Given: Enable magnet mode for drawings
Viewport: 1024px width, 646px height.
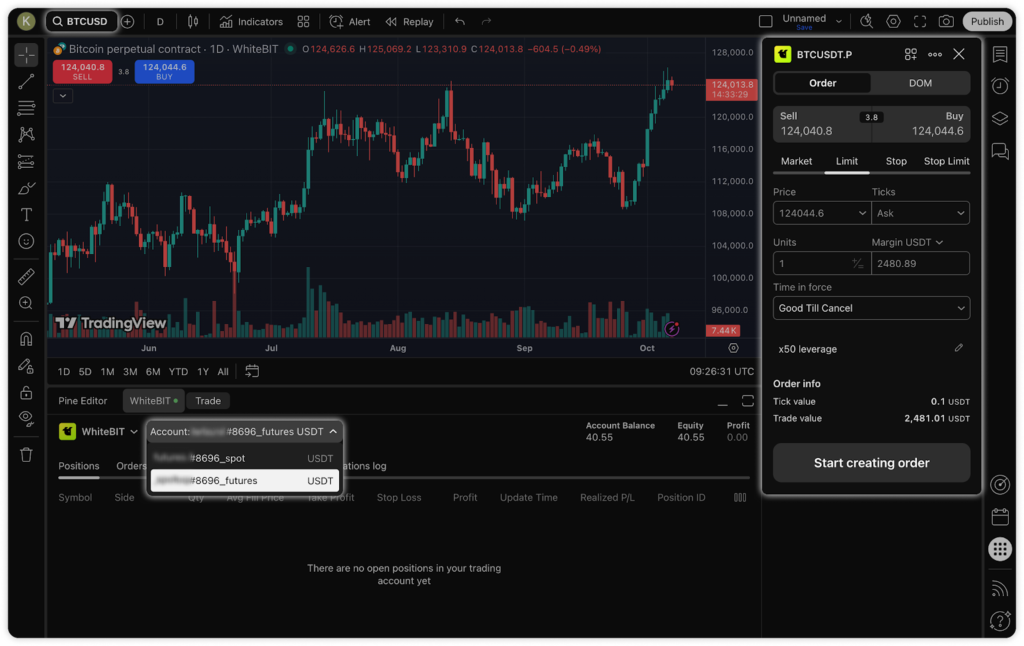Looking at the screenshot, I should tap(25, 338).
